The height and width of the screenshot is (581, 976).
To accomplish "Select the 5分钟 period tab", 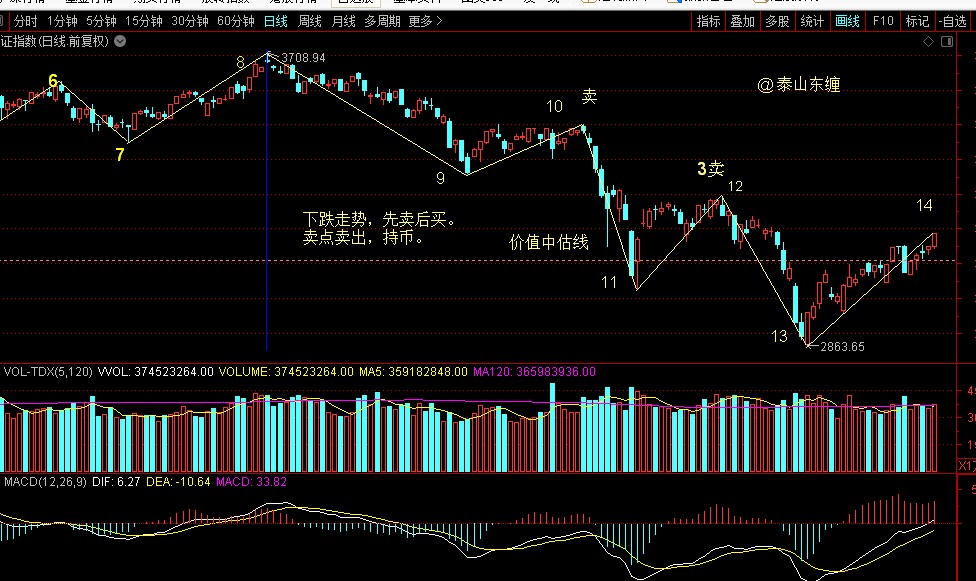I will [x=101, y=21].
